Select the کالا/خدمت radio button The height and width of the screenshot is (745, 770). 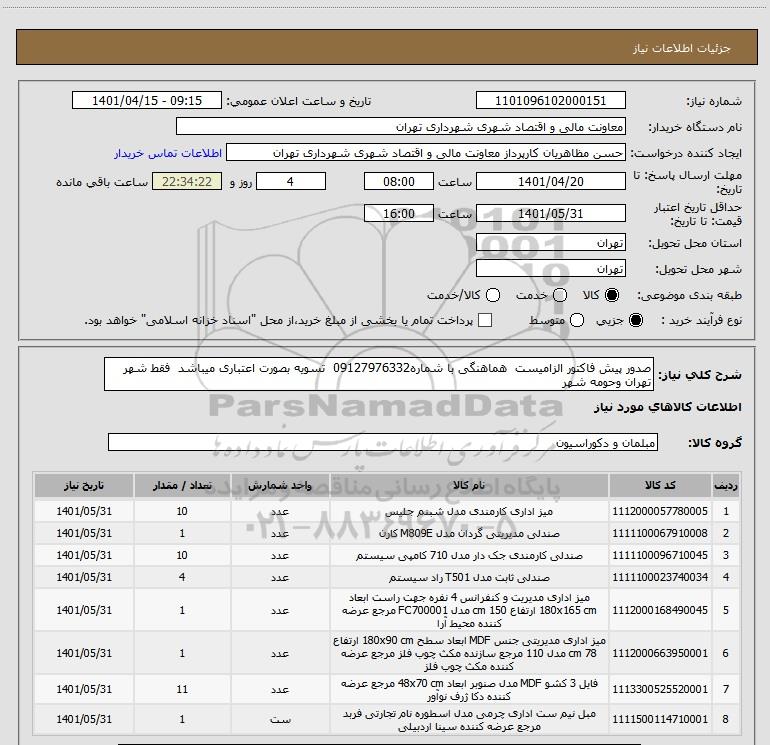[493, 295]
